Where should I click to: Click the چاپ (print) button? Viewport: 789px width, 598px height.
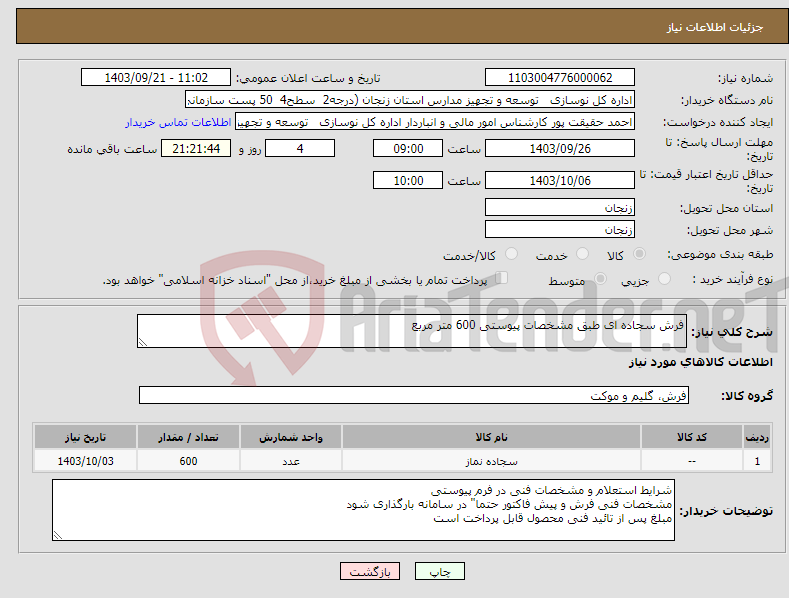[x=439, y=572]
